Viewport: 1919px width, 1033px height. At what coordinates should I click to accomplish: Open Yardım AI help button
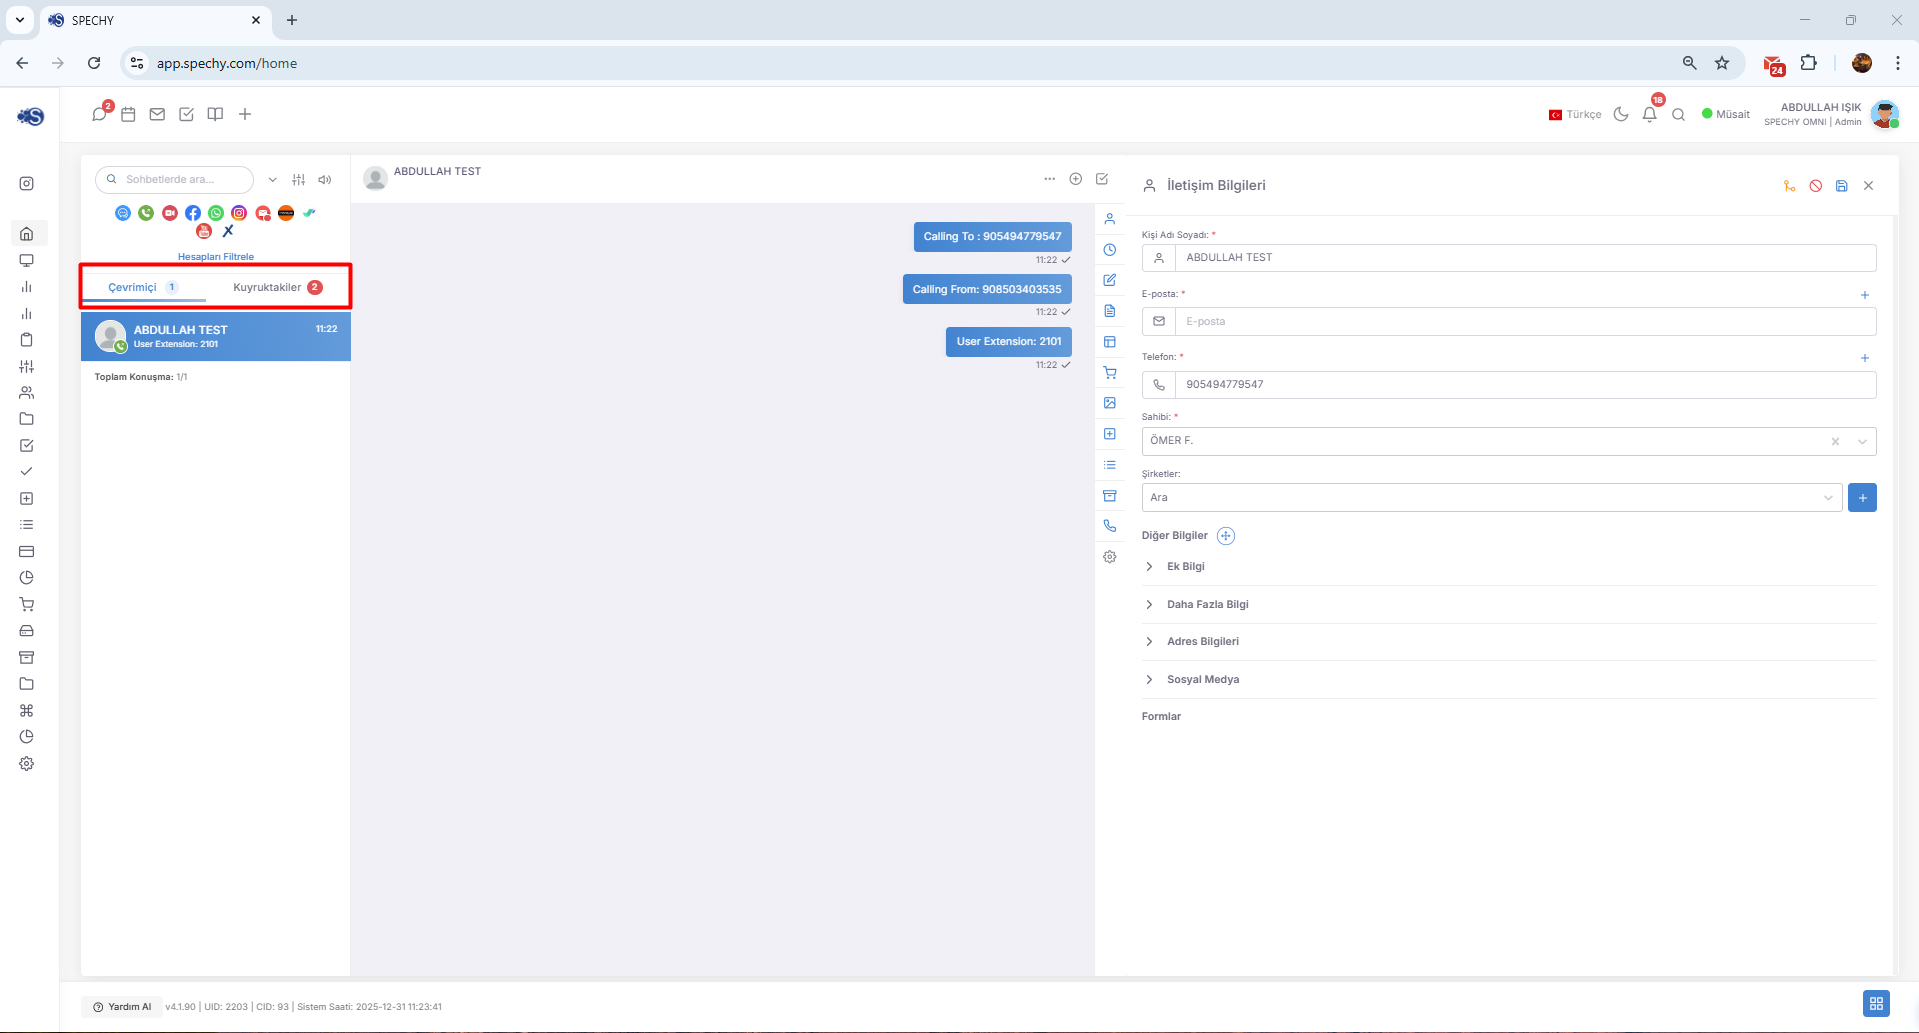[122, 1007]
